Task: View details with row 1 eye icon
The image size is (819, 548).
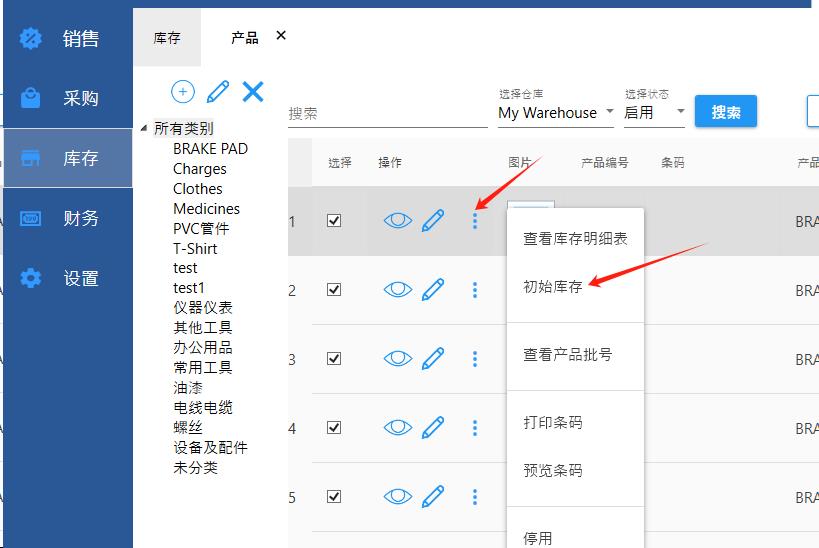Action: tap(398, 221)
